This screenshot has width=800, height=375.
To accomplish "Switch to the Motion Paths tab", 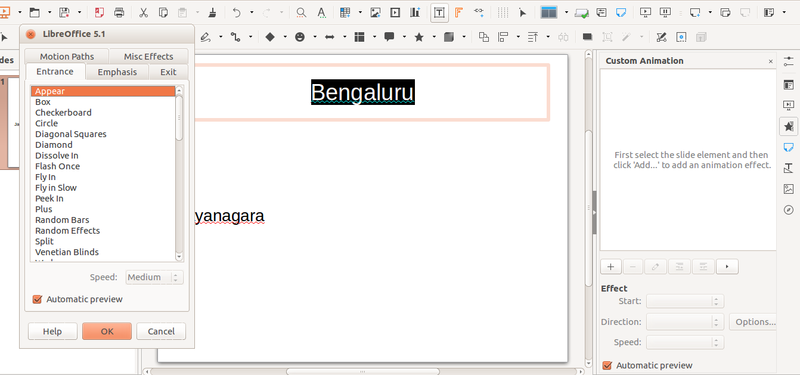I will [x=67, y=56].
